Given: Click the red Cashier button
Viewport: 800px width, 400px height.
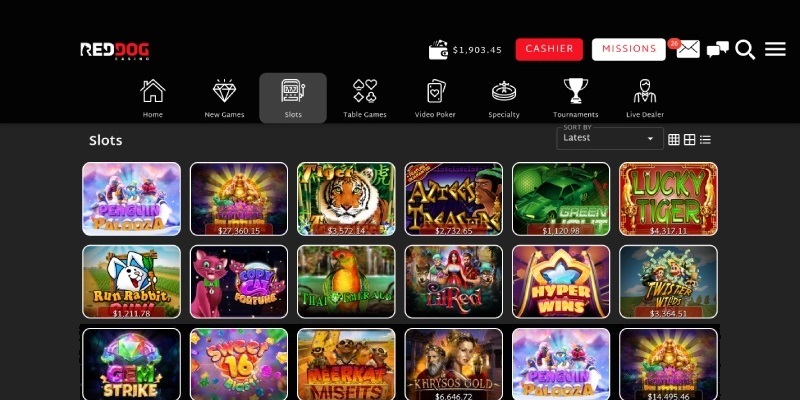Looking at the screenshot, I should 549,49.
